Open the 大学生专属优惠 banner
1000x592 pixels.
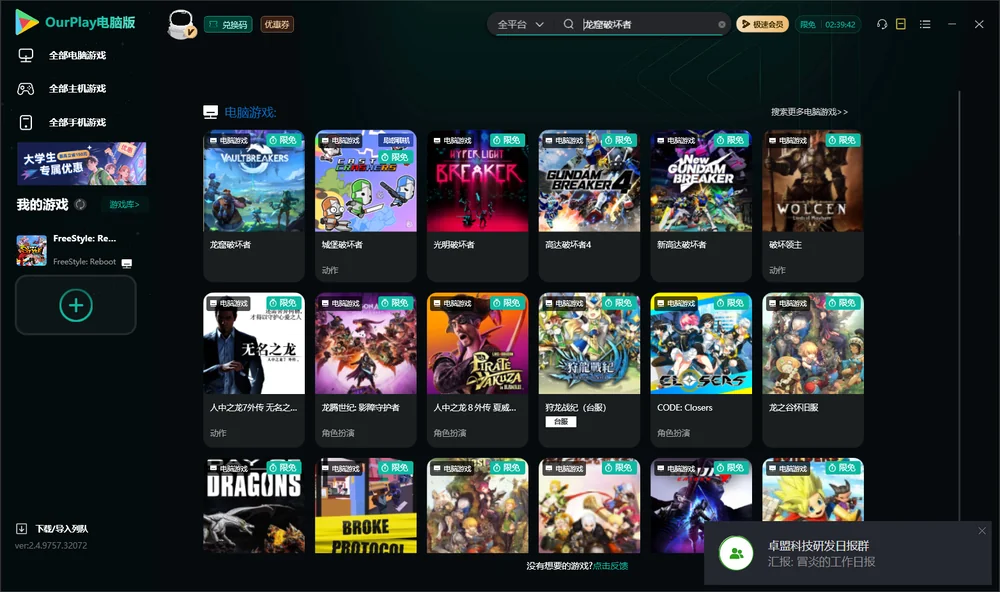[82, 163]
